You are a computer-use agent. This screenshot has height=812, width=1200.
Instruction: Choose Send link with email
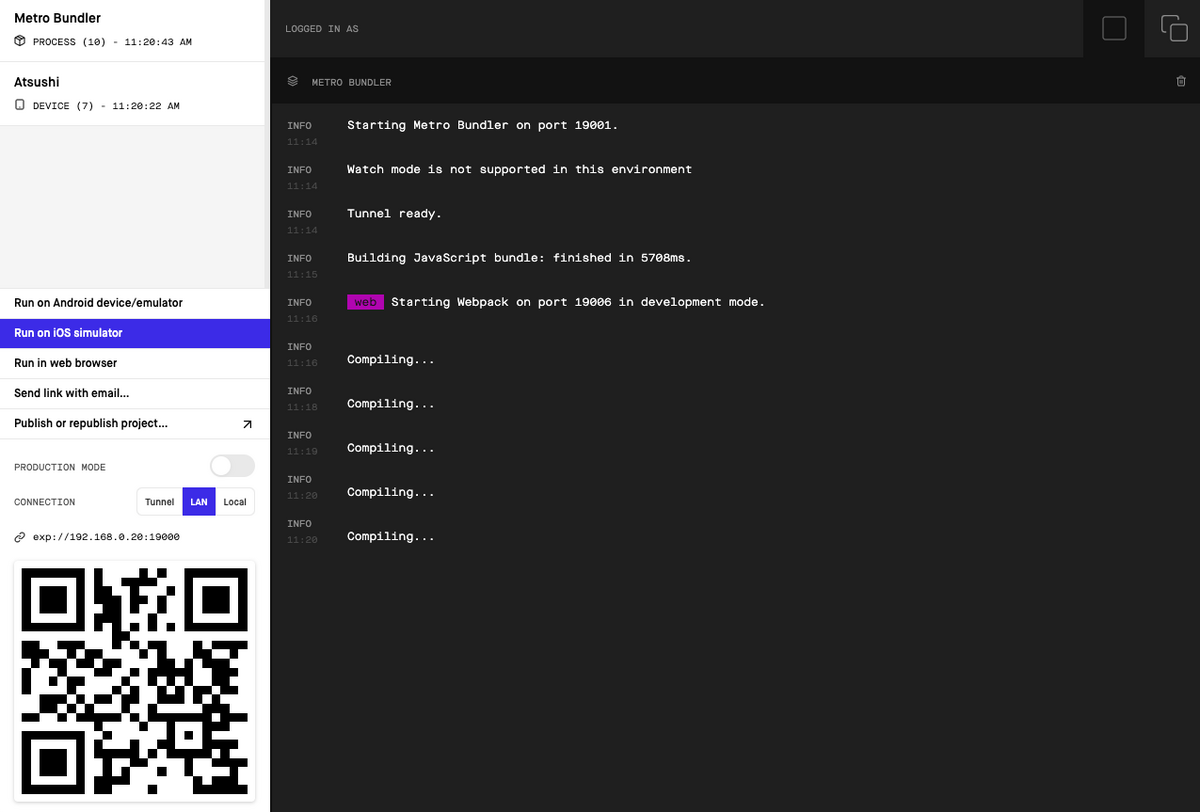click(135, 393)
